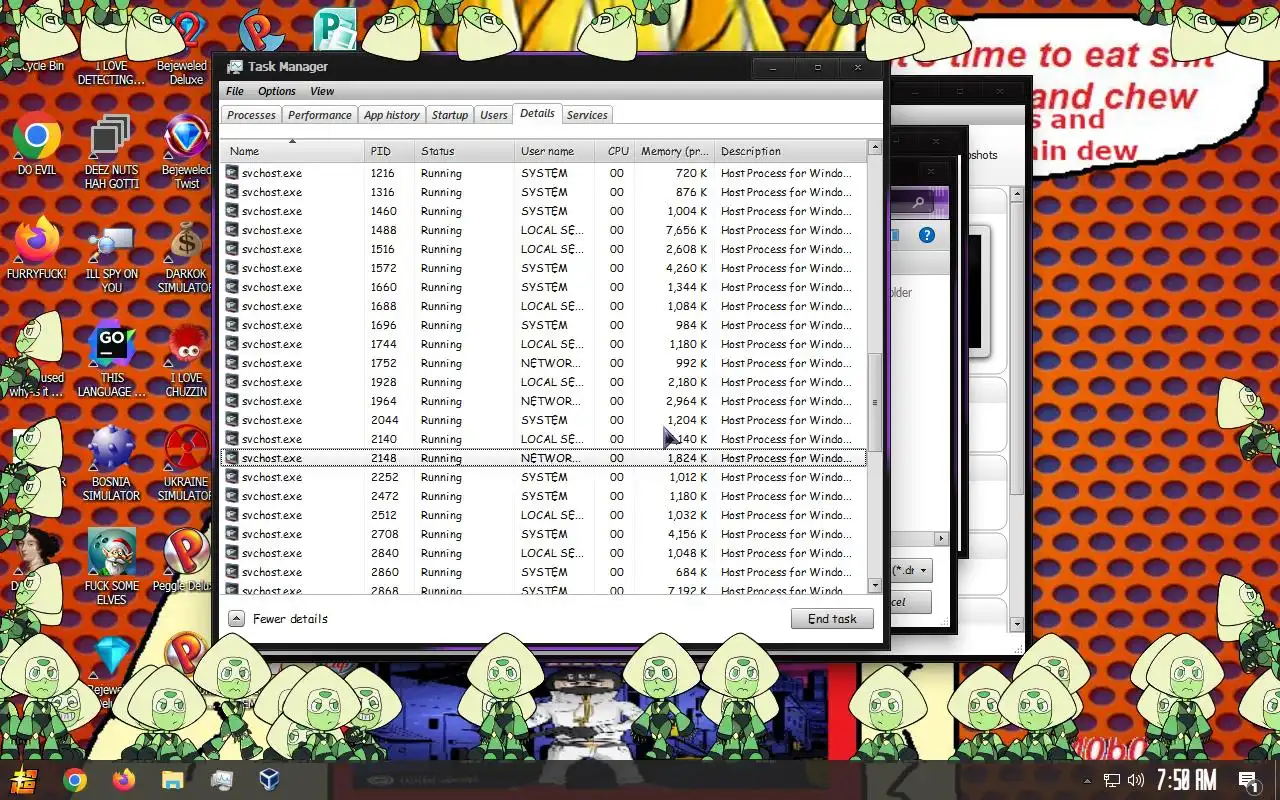
Task: Click the blue help icon in background window
Action: (927, 236)
